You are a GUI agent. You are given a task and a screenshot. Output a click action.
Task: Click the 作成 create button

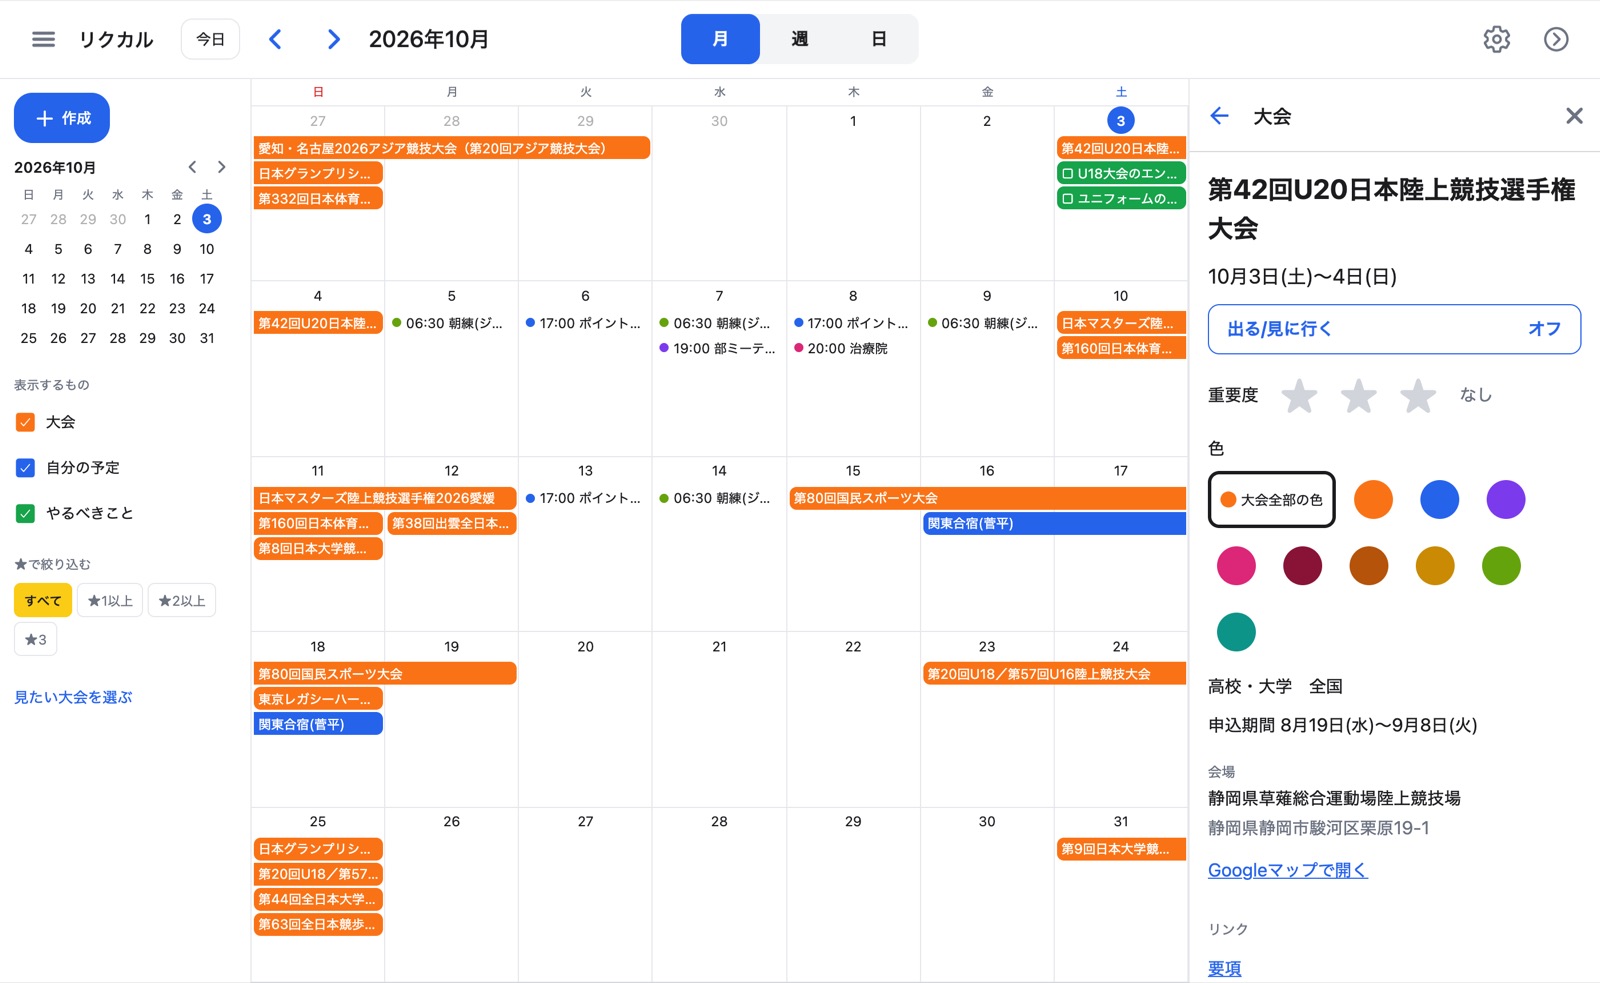[x=62, y=118]
